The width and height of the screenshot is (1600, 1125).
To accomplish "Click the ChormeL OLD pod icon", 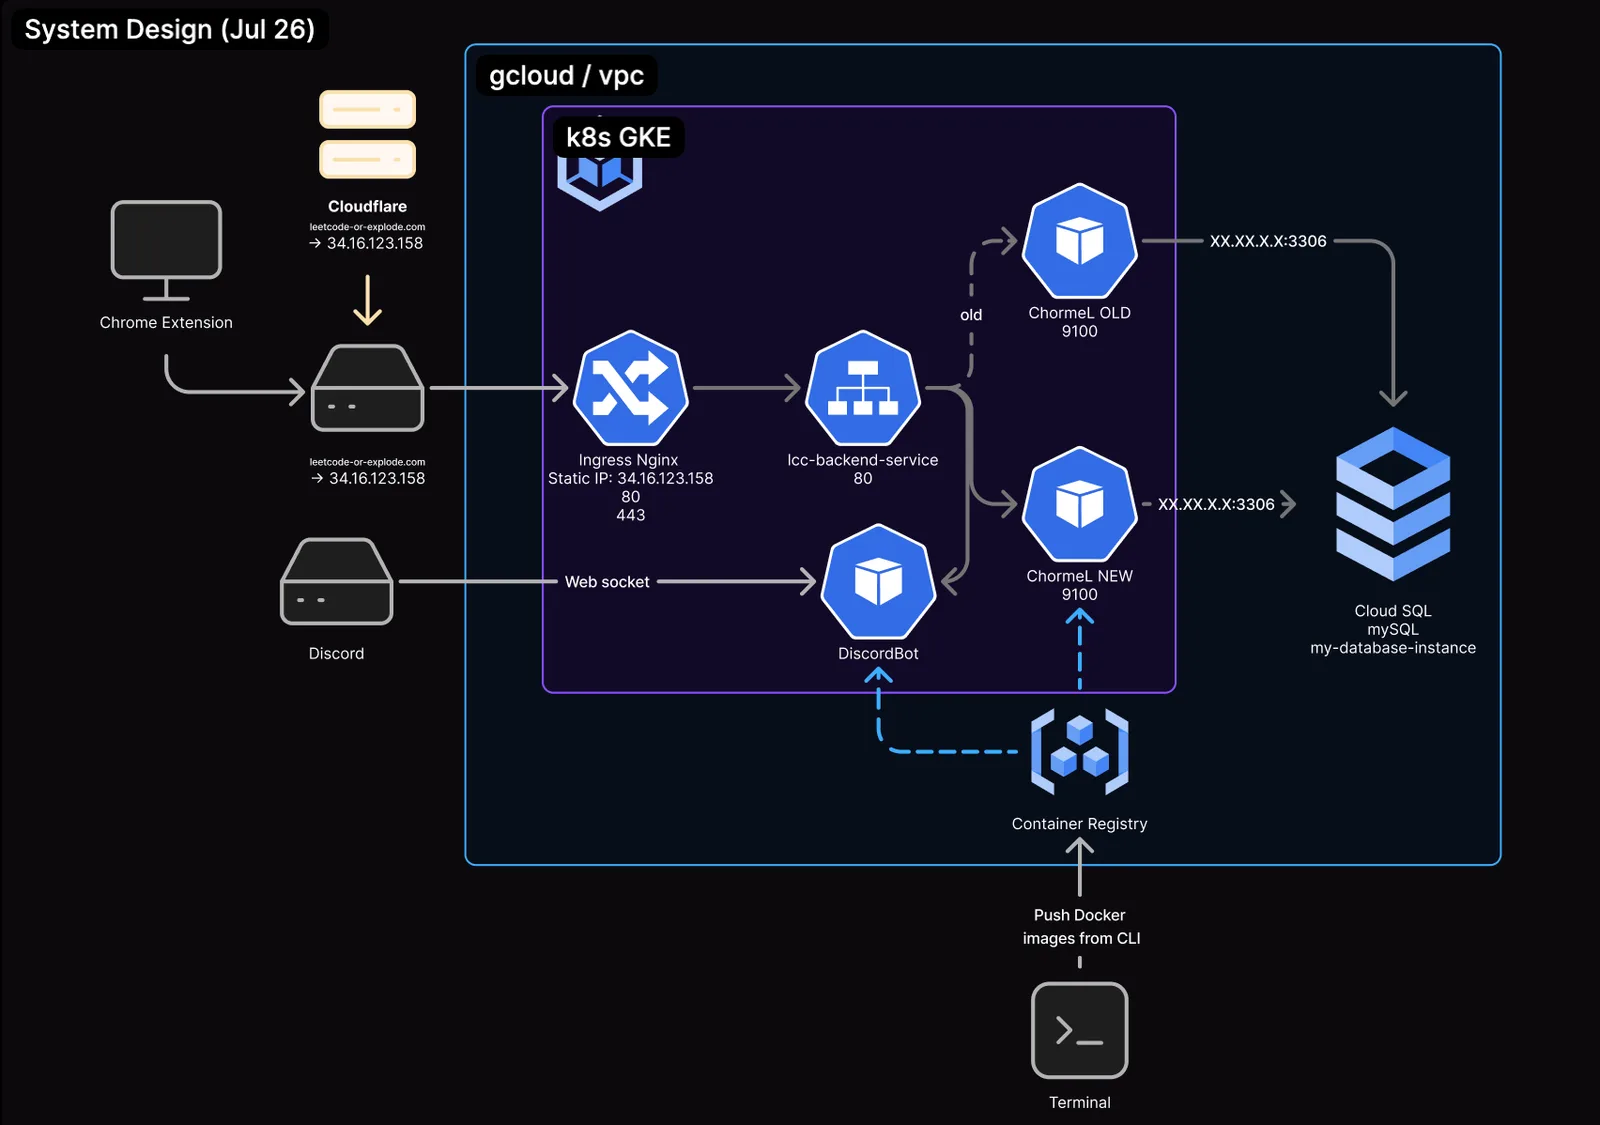I will coord(1080,241).
